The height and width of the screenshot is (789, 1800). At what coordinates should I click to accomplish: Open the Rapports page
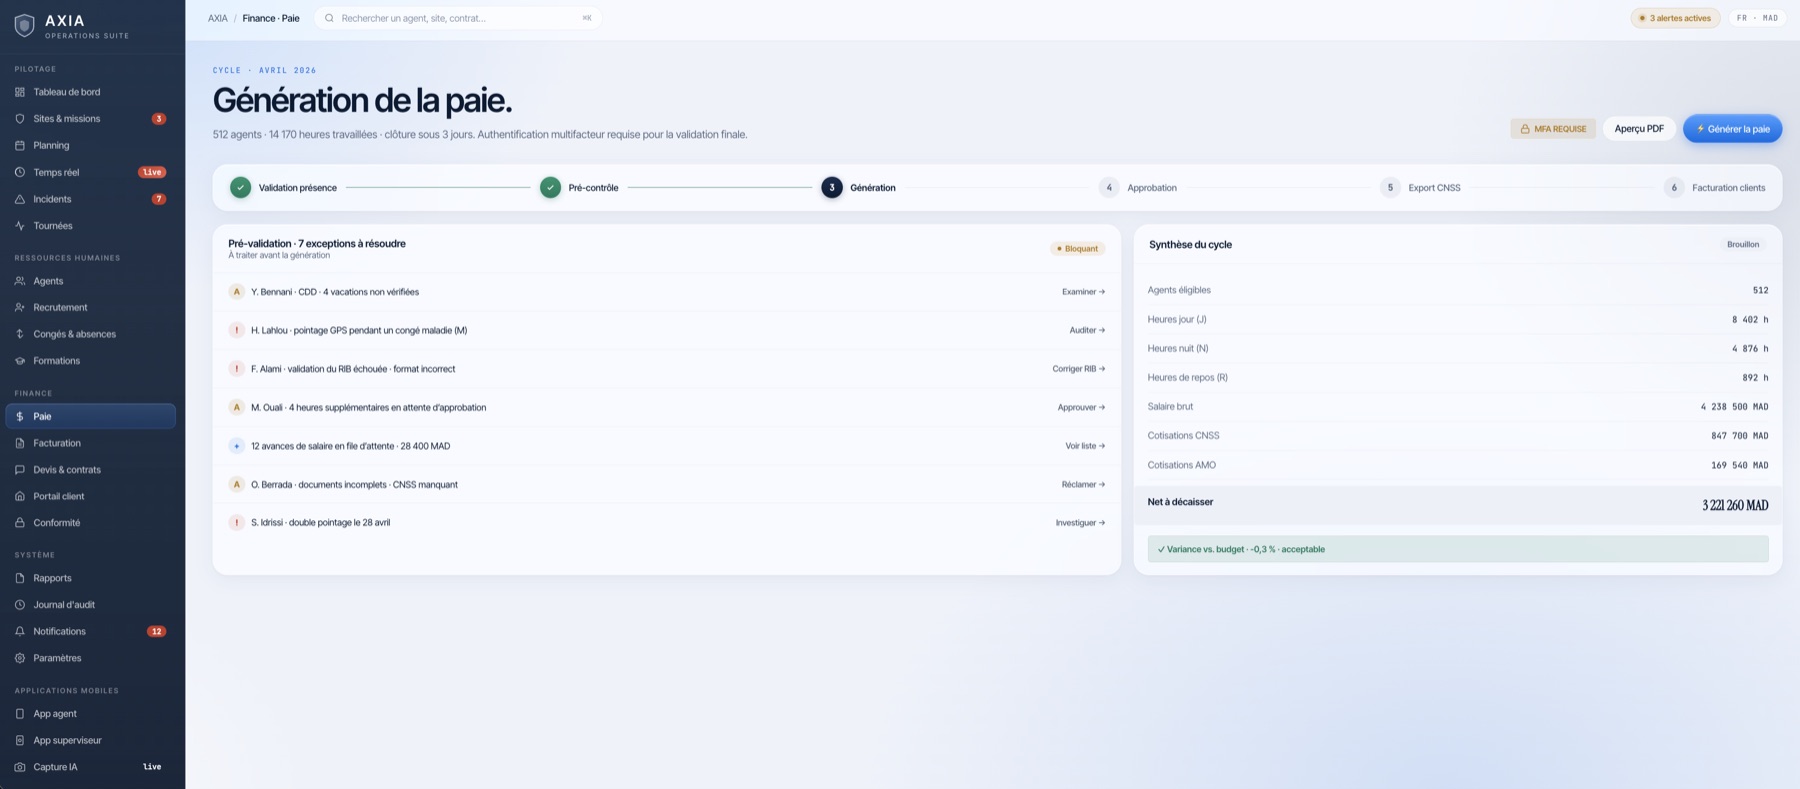point(91,578)
